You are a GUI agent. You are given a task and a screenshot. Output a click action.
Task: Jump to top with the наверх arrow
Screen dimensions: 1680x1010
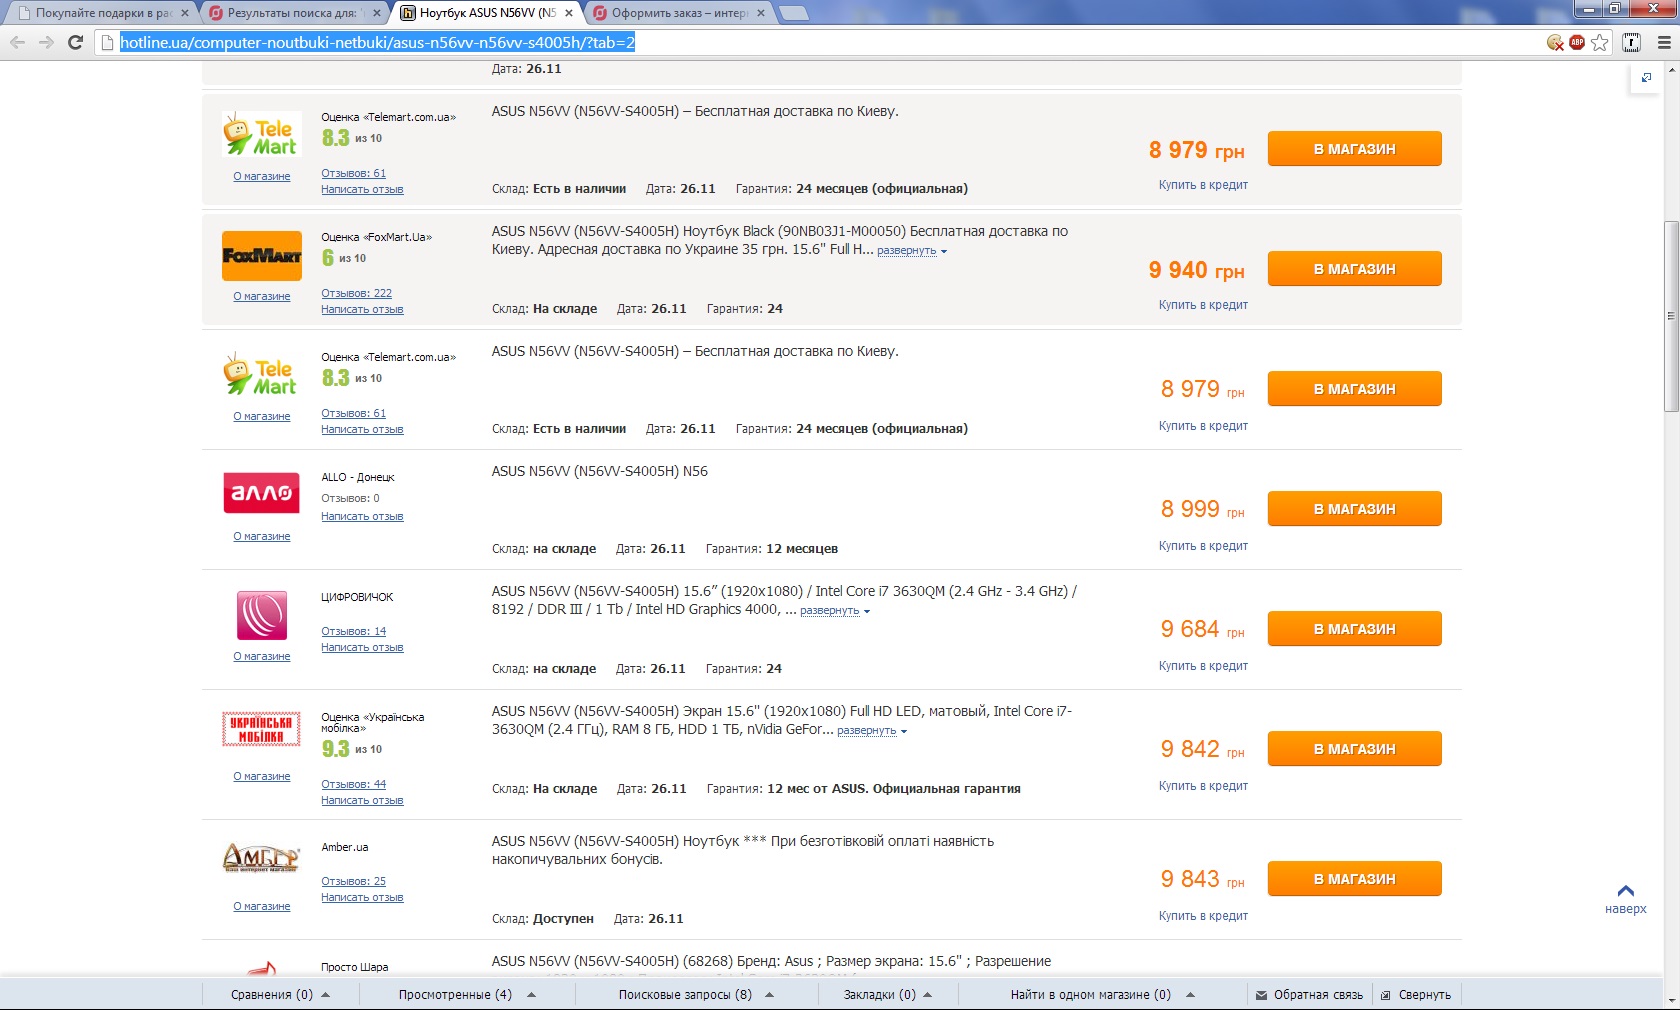[1626, 899]
